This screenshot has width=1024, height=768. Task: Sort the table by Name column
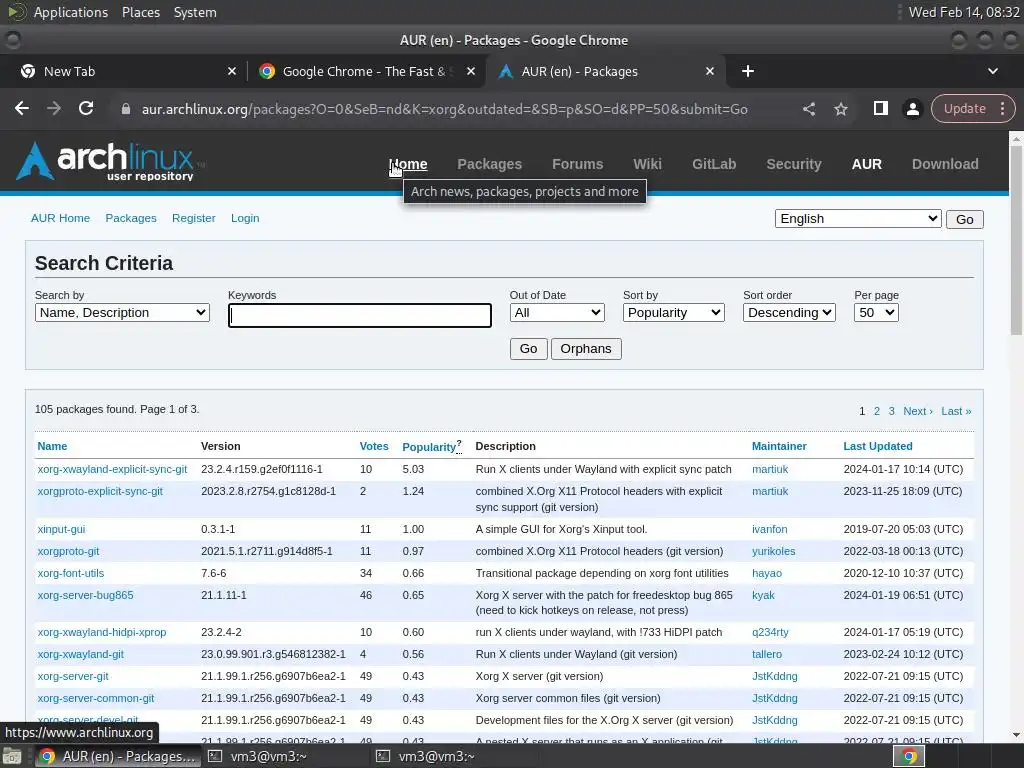[x=52, y=446]
